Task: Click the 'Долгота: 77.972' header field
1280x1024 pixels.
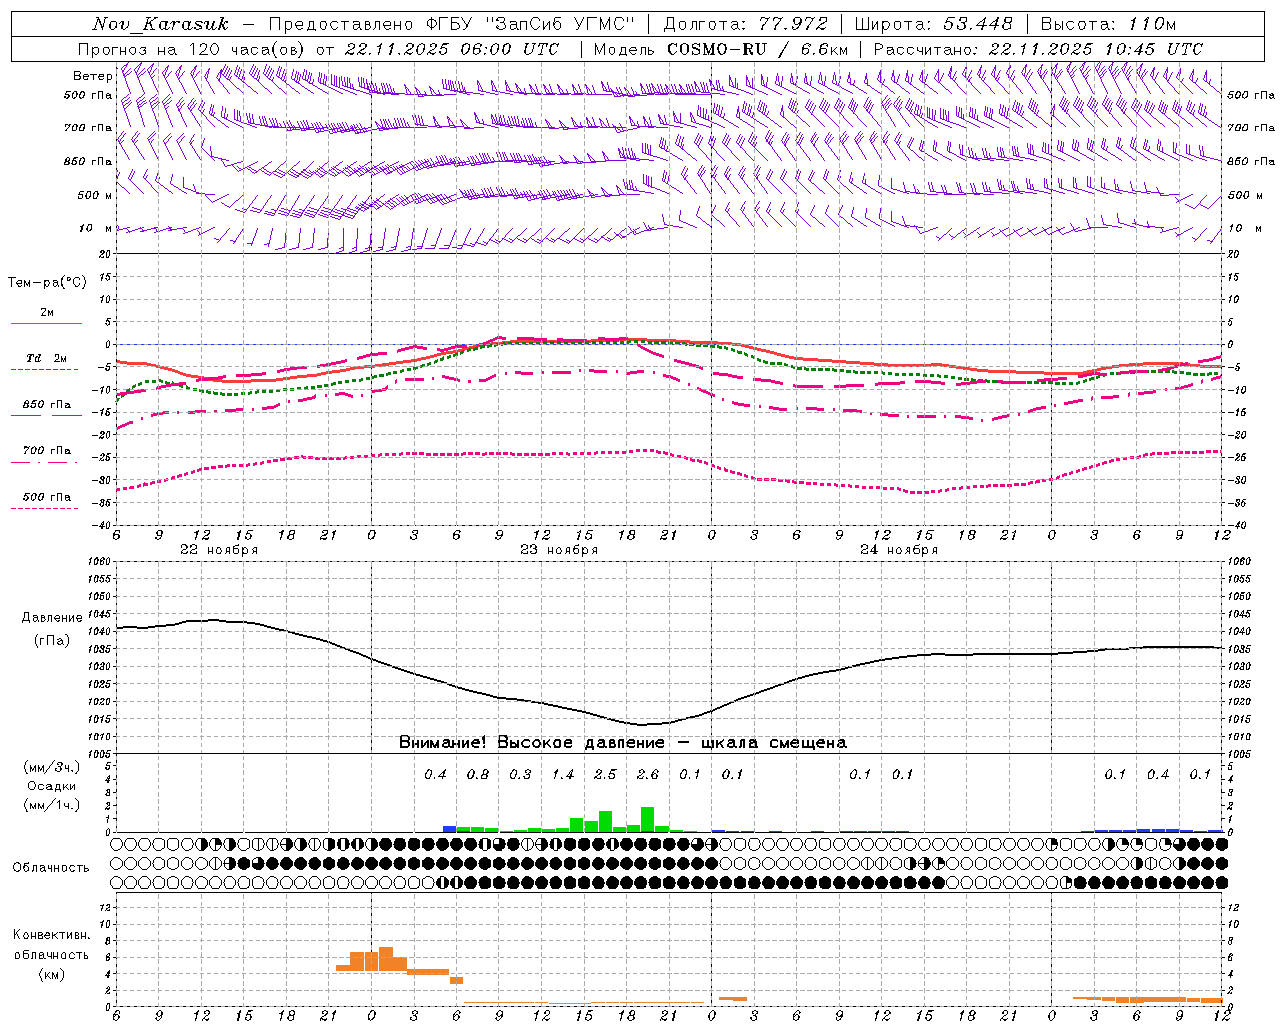Action: pyautogui.click(x=745, y=24)
